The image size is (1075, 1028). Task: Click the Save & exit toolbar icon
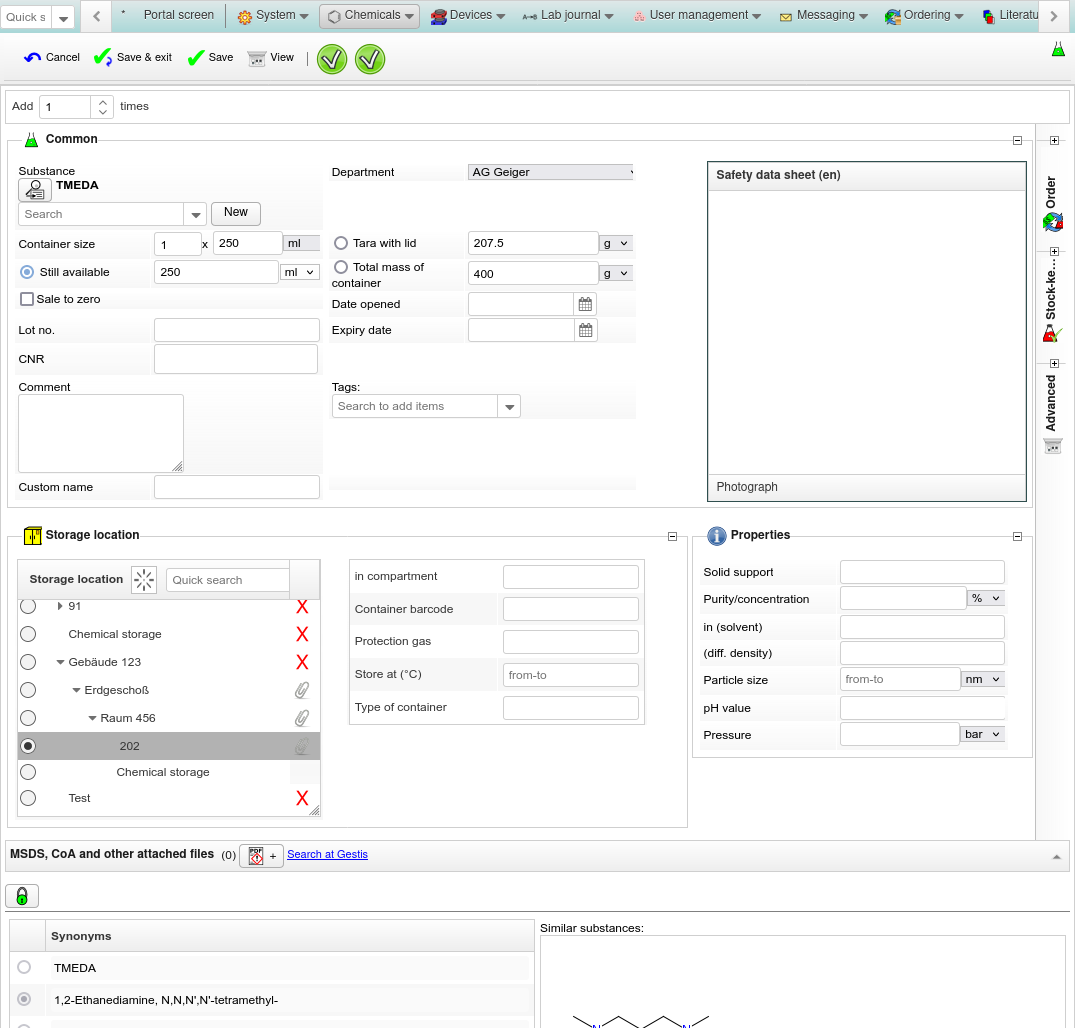pyautogui.click(x=103, y=58)
